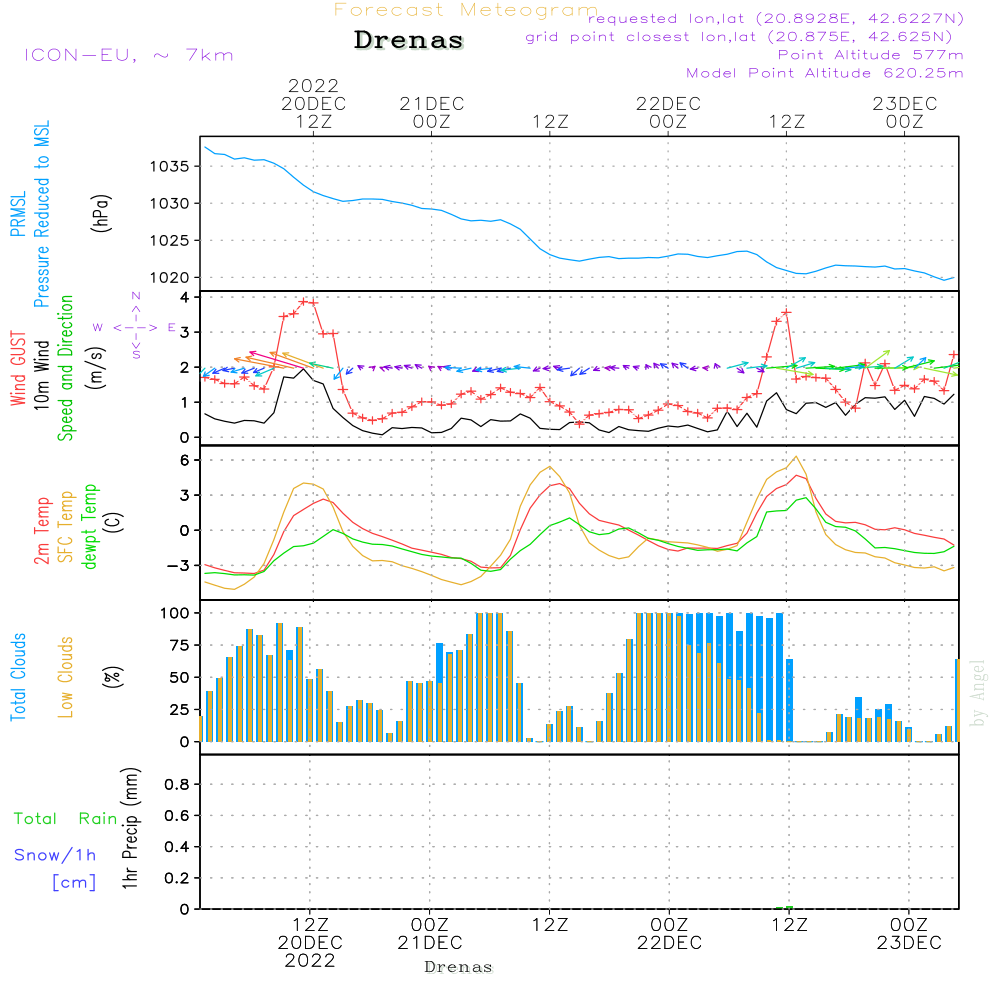Click the 'Wind GUST' axis label

18,369
